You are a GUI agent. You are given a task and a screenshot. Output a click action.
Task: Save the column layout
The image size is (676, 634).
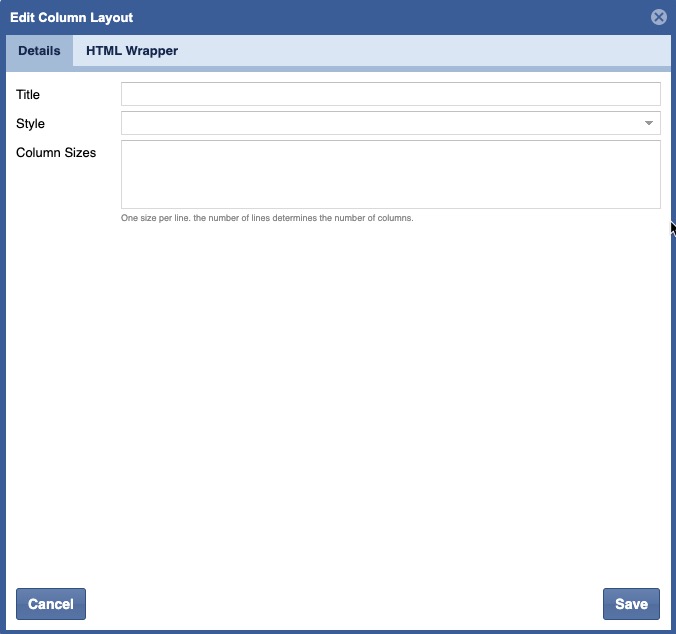point(631,604)
